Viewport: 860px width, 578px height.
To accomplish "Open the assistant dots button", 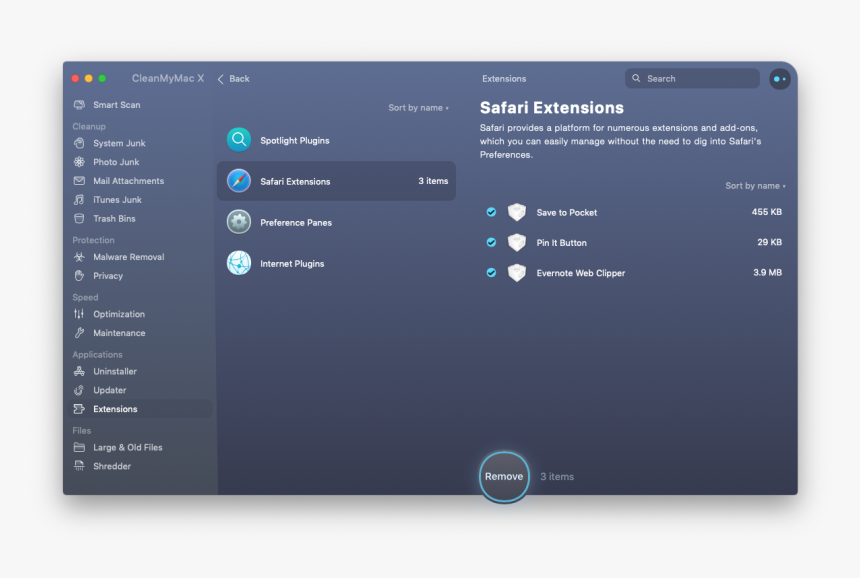I will (x=779, y=79).
